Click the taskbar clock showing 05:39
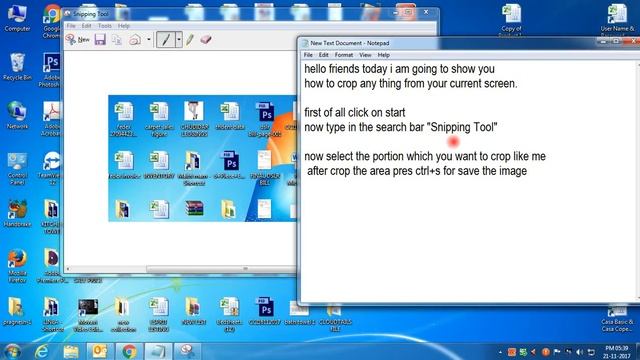The image size is (640, 360). (x=617, y=352)
